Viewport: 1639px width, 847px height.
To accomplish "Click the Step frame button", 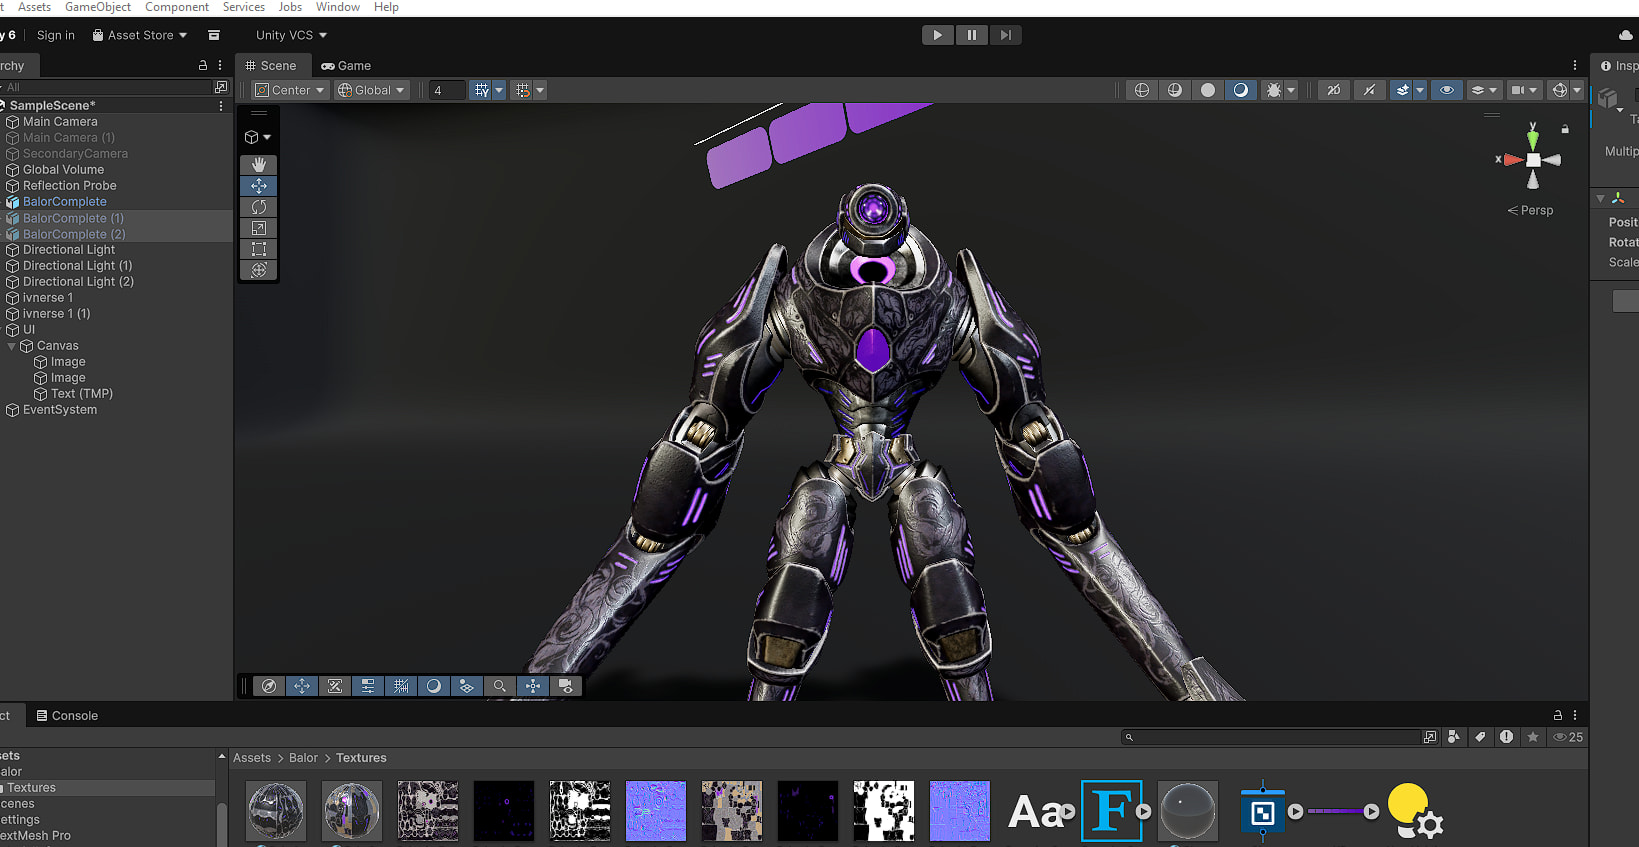I will pos(1005,35).
